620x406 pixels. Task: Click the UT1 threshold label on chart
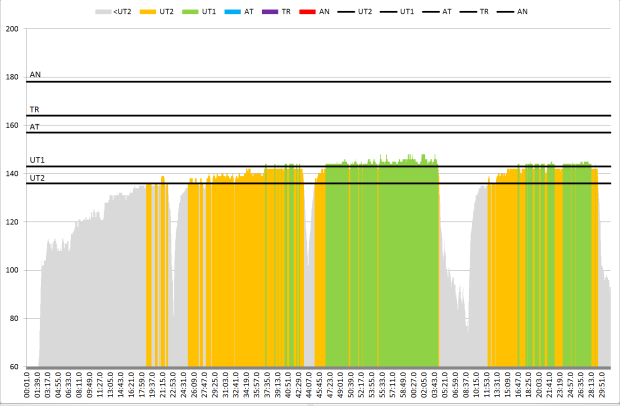[37, 160]
